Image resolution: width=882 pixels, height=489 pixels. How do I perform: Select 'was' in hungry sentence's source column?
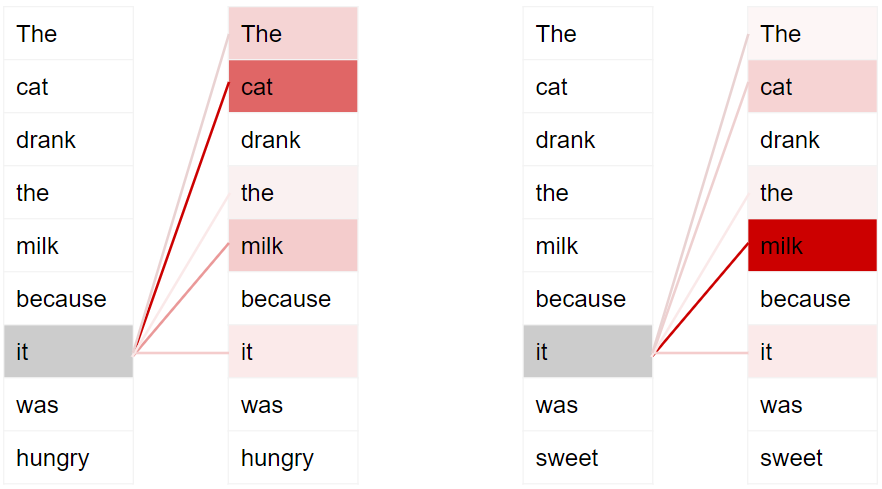(x=68, y=405)
